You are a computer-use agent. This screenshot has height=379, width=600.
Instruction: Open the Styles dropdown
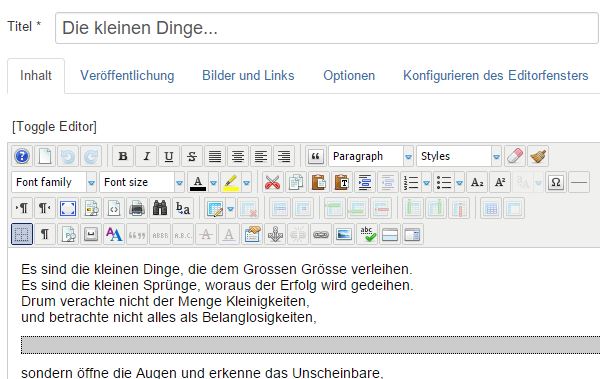(459, 156)
